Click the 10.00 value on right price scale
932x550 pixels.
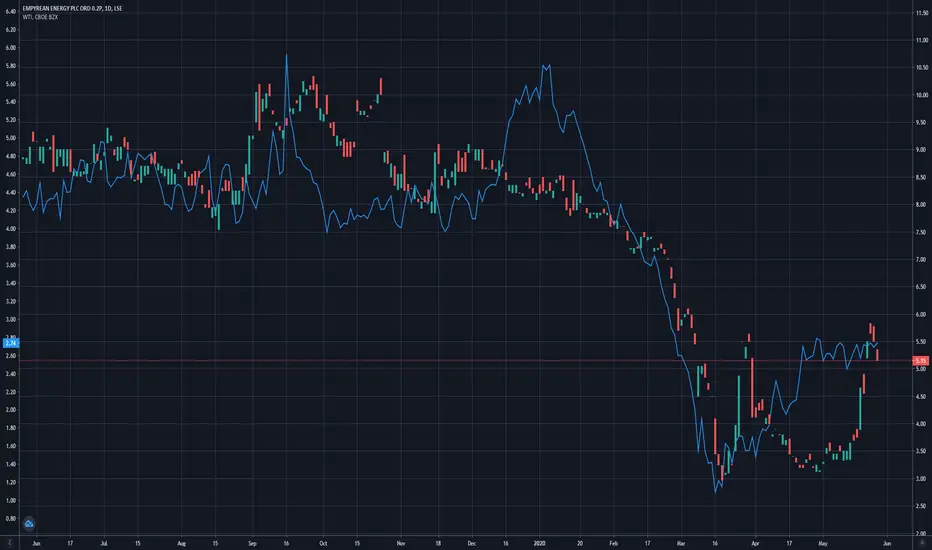922,95
